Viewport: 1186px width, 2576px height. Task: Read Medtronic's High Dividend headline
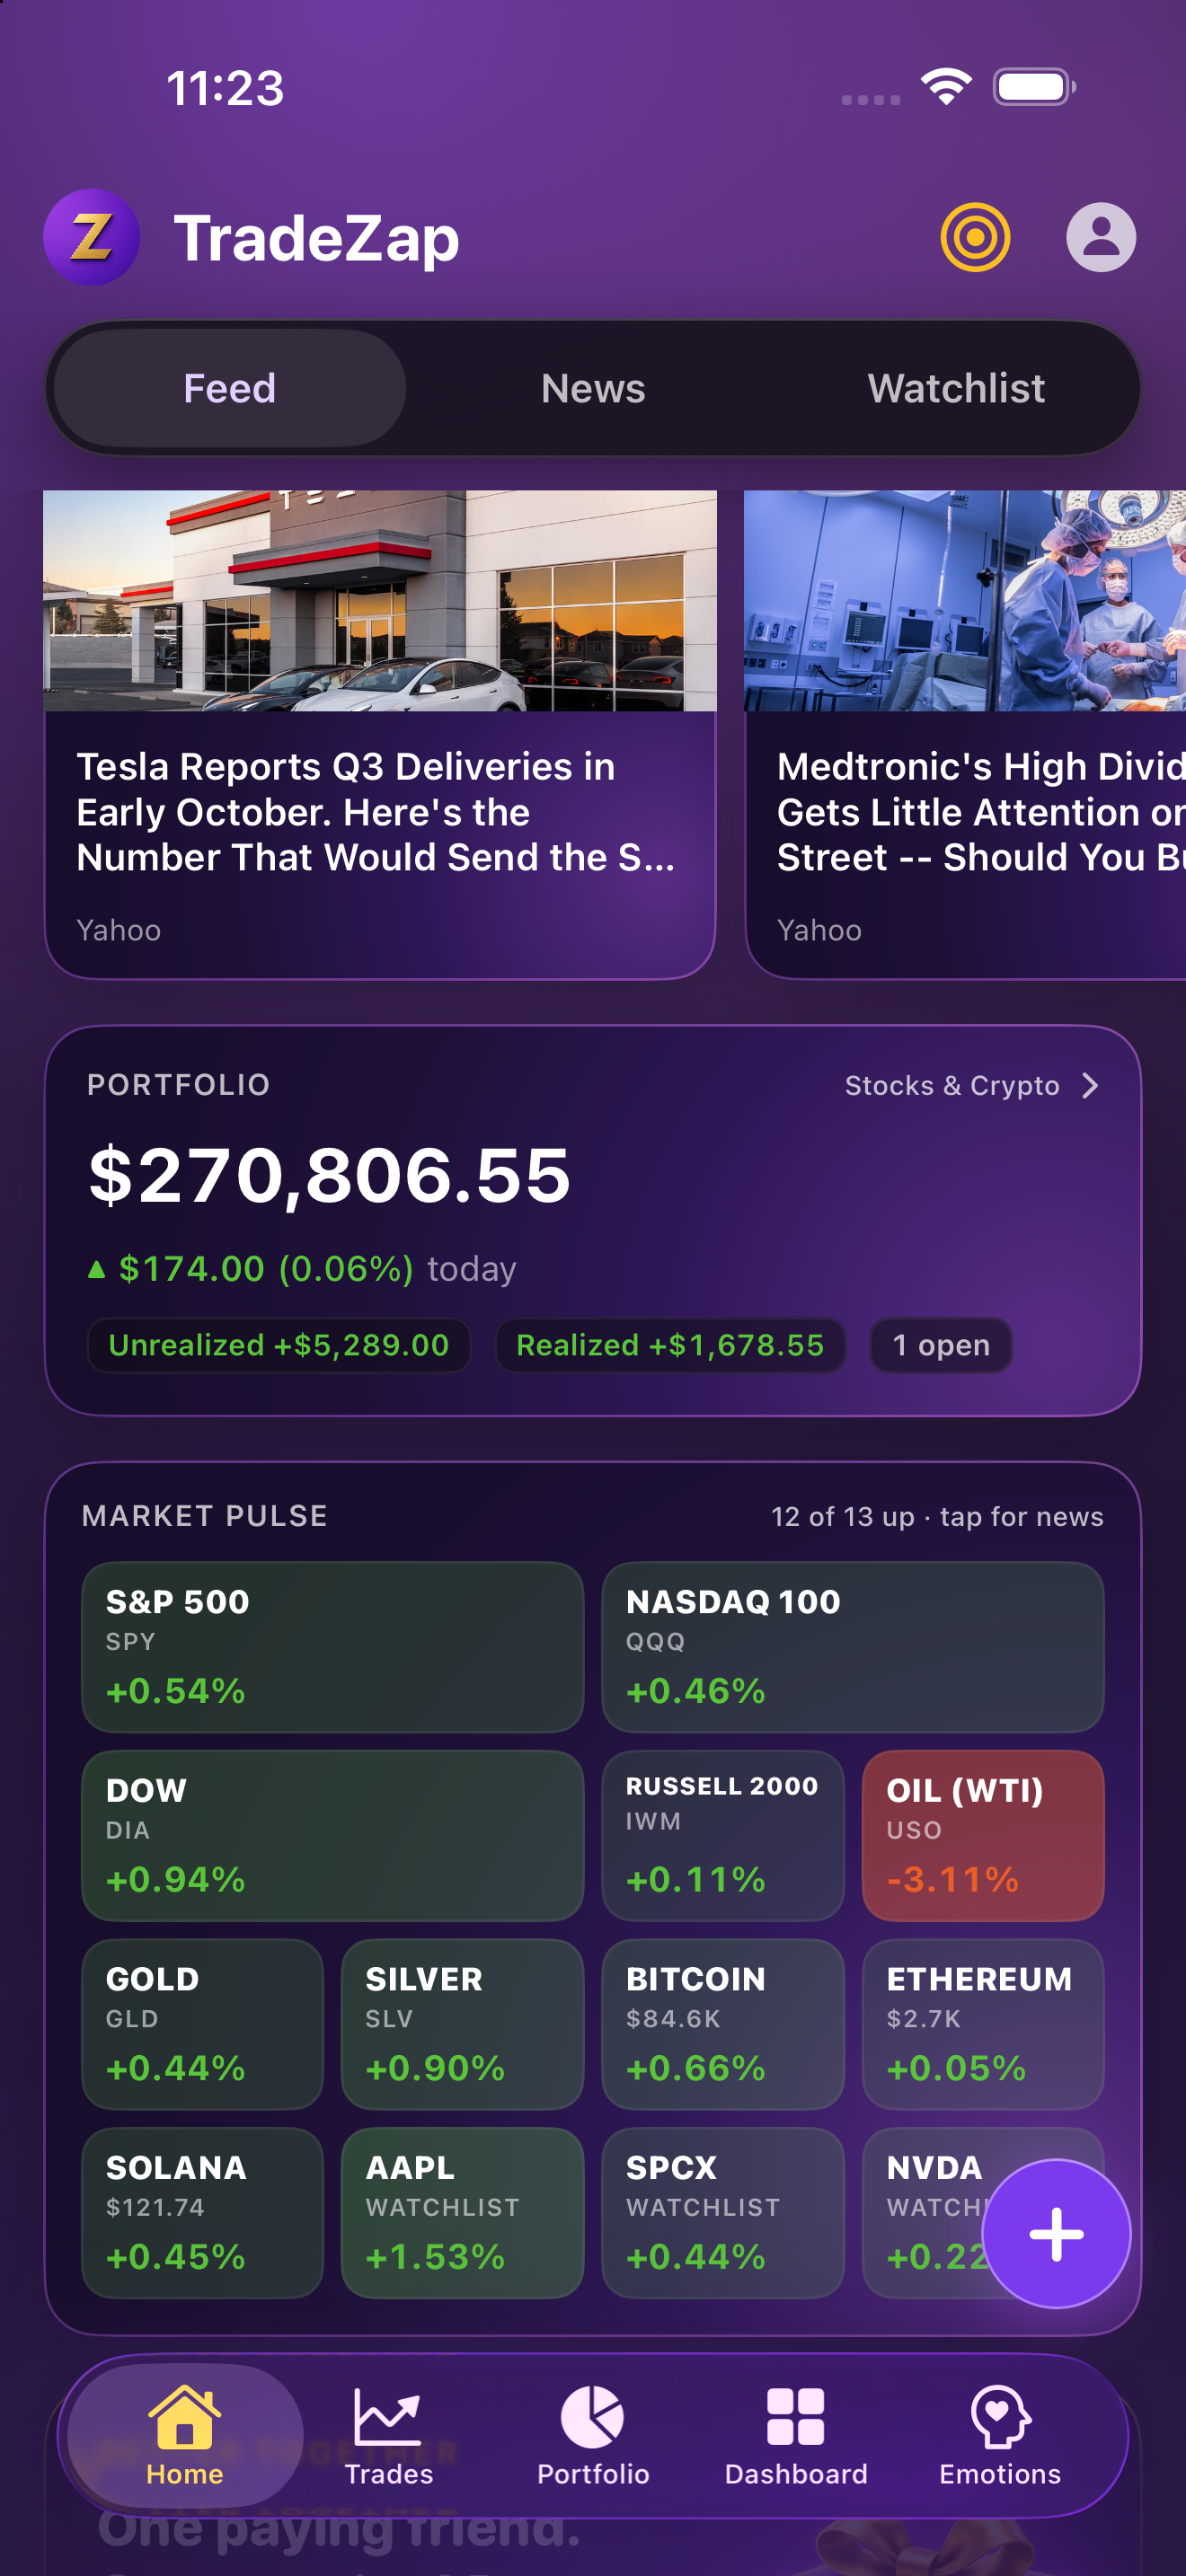tap(981, 812)
